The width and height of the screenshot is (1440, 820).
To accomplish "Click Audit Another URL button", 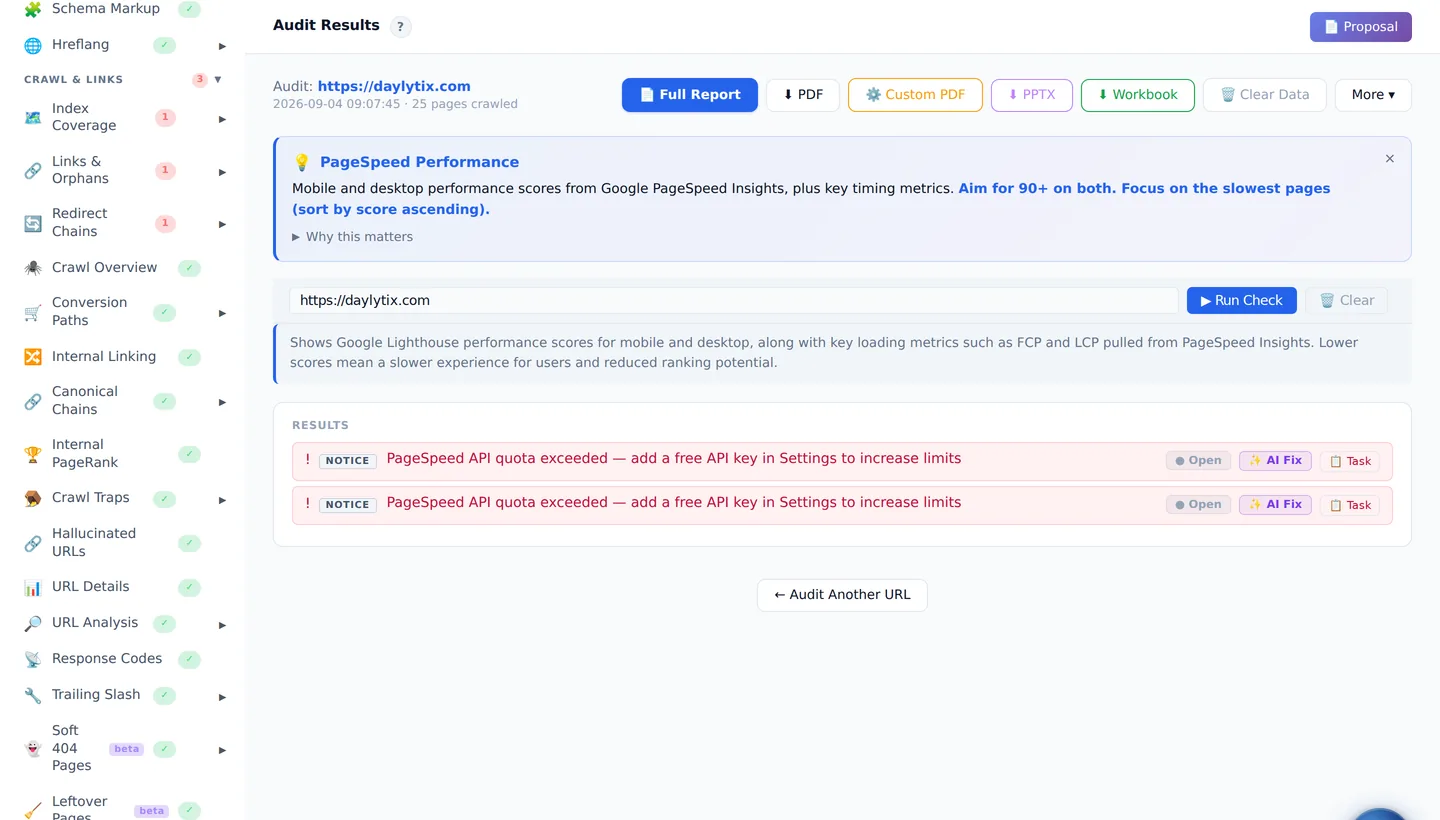I will coord(842,595).
